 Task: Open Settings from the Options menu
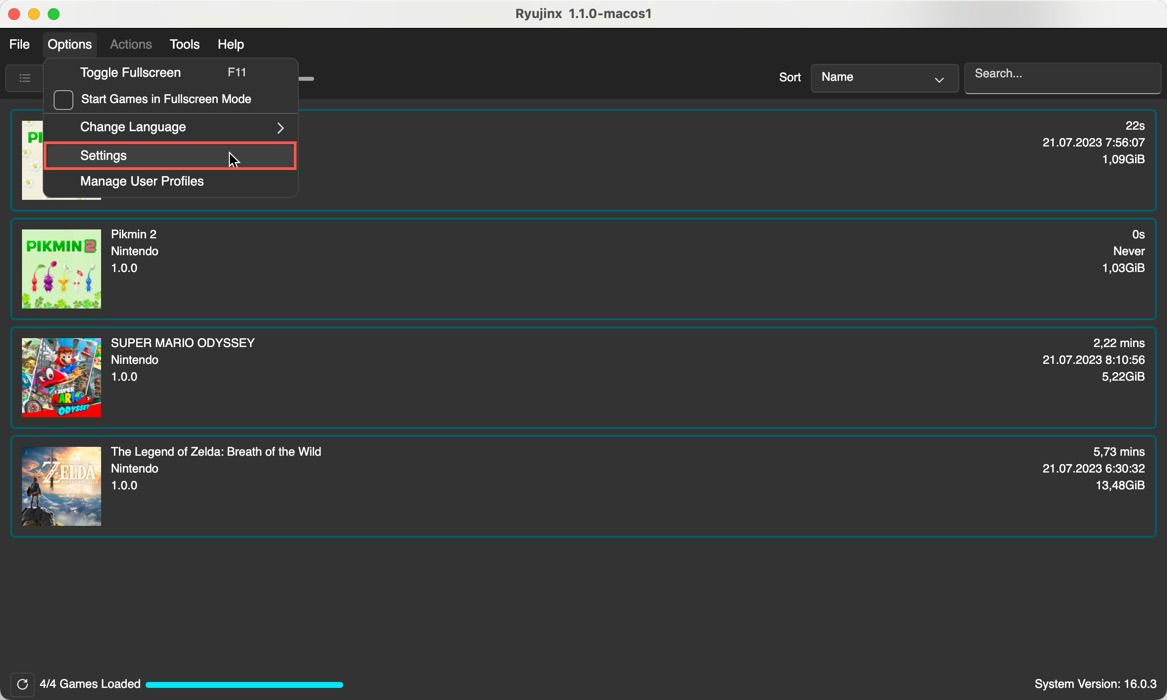(170, 155)
